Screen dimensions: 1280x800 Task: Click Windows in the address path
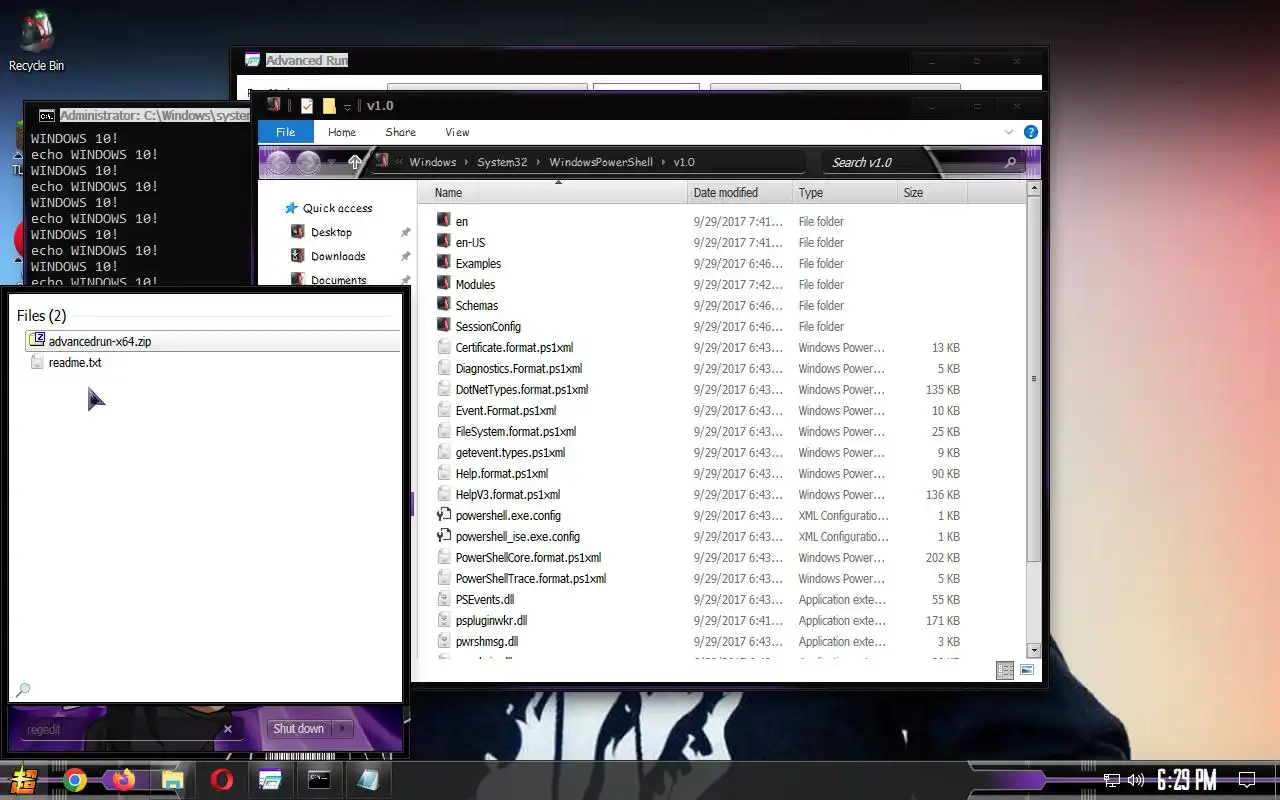click(432, 162)
